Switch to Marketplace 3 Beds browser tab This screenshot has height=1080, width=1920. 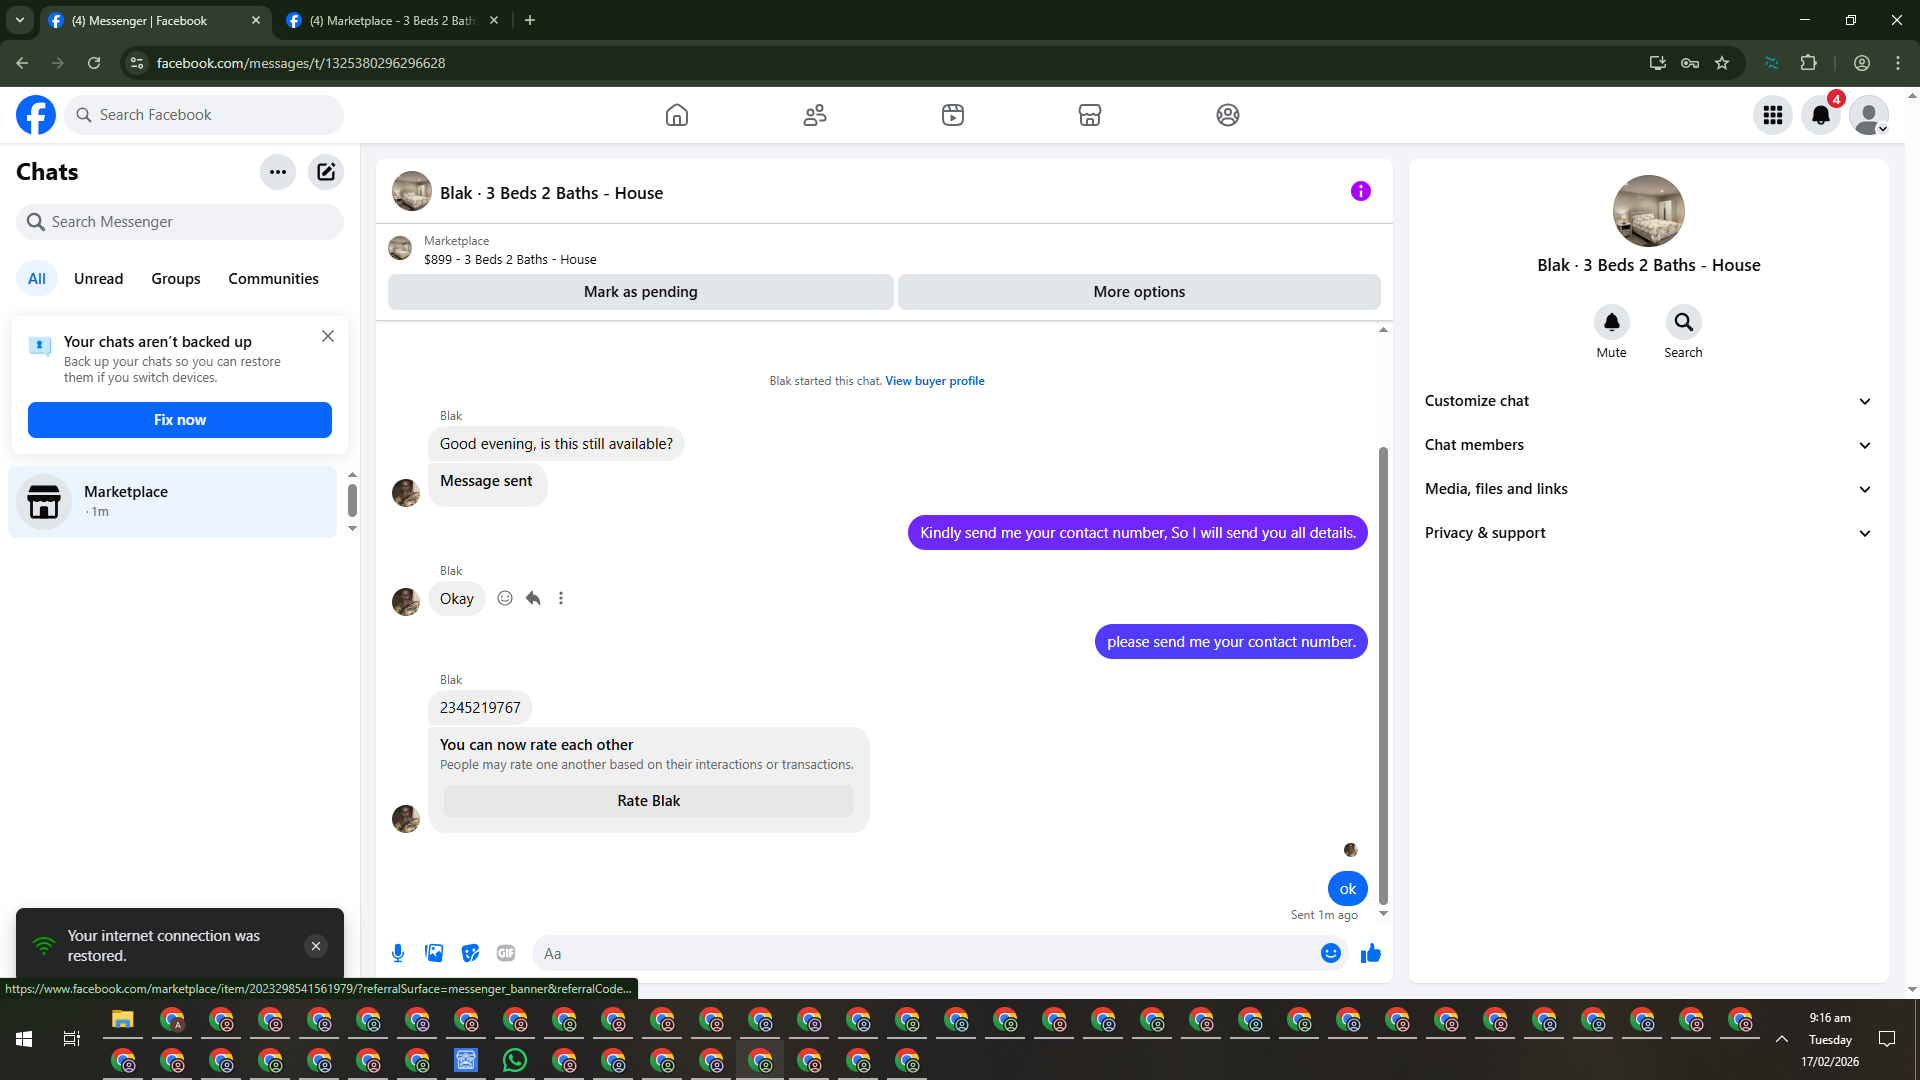pos(393,20)
